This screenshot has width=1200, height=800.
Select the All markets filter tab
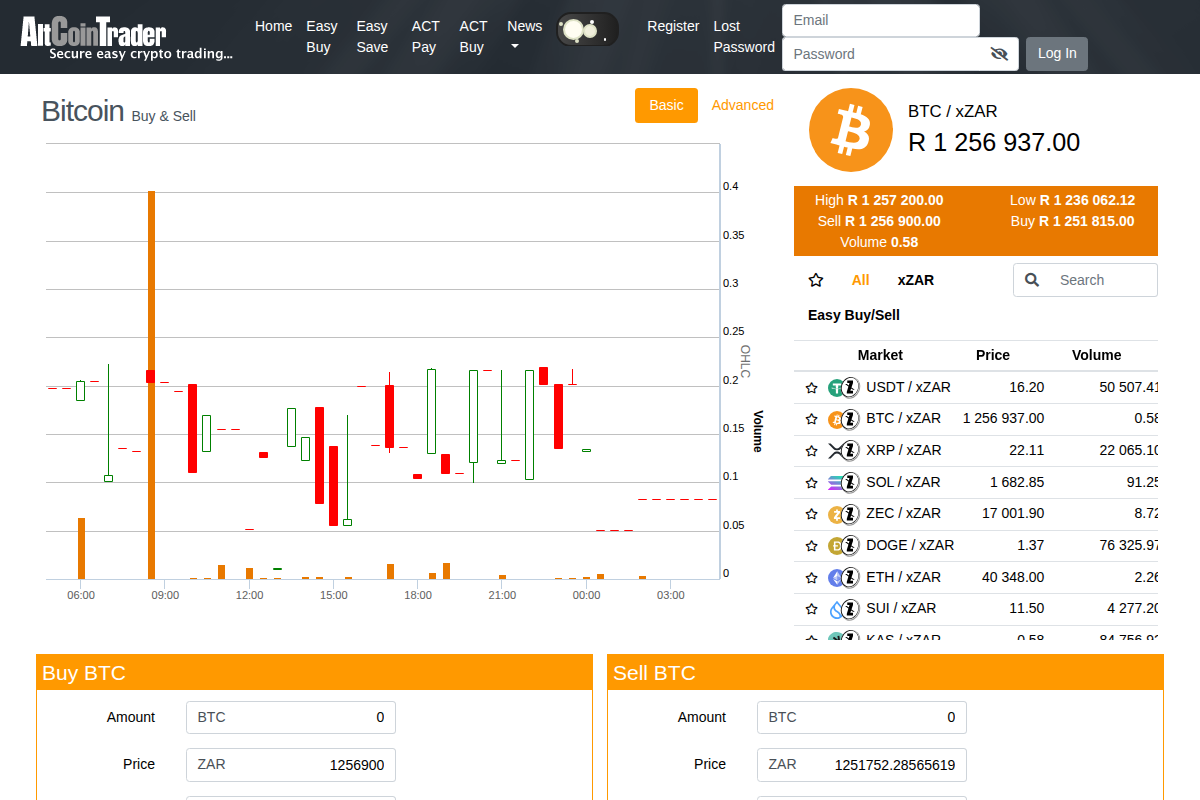tap(860, 280)
